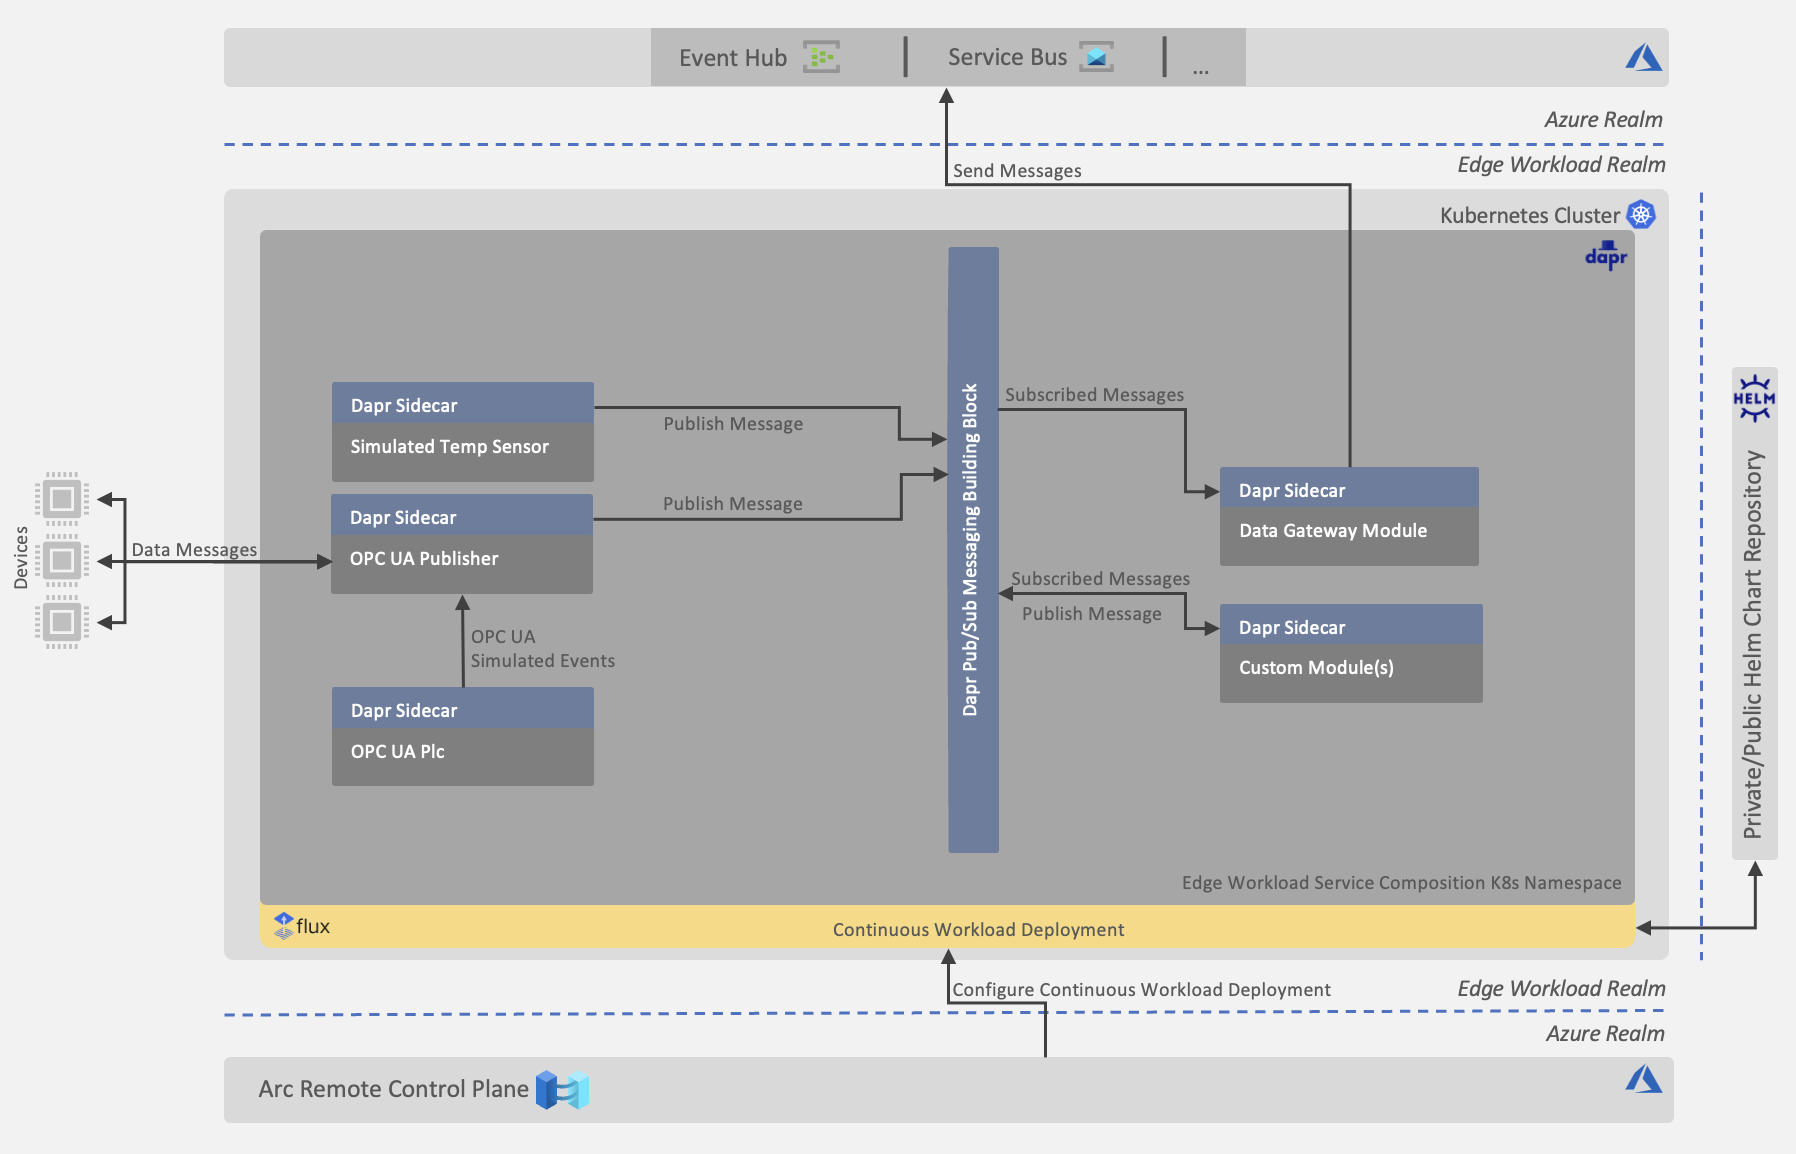Click the Azure Arc icon
The height and width of the screenshot is (1154, 1796).
[563, 1090]
